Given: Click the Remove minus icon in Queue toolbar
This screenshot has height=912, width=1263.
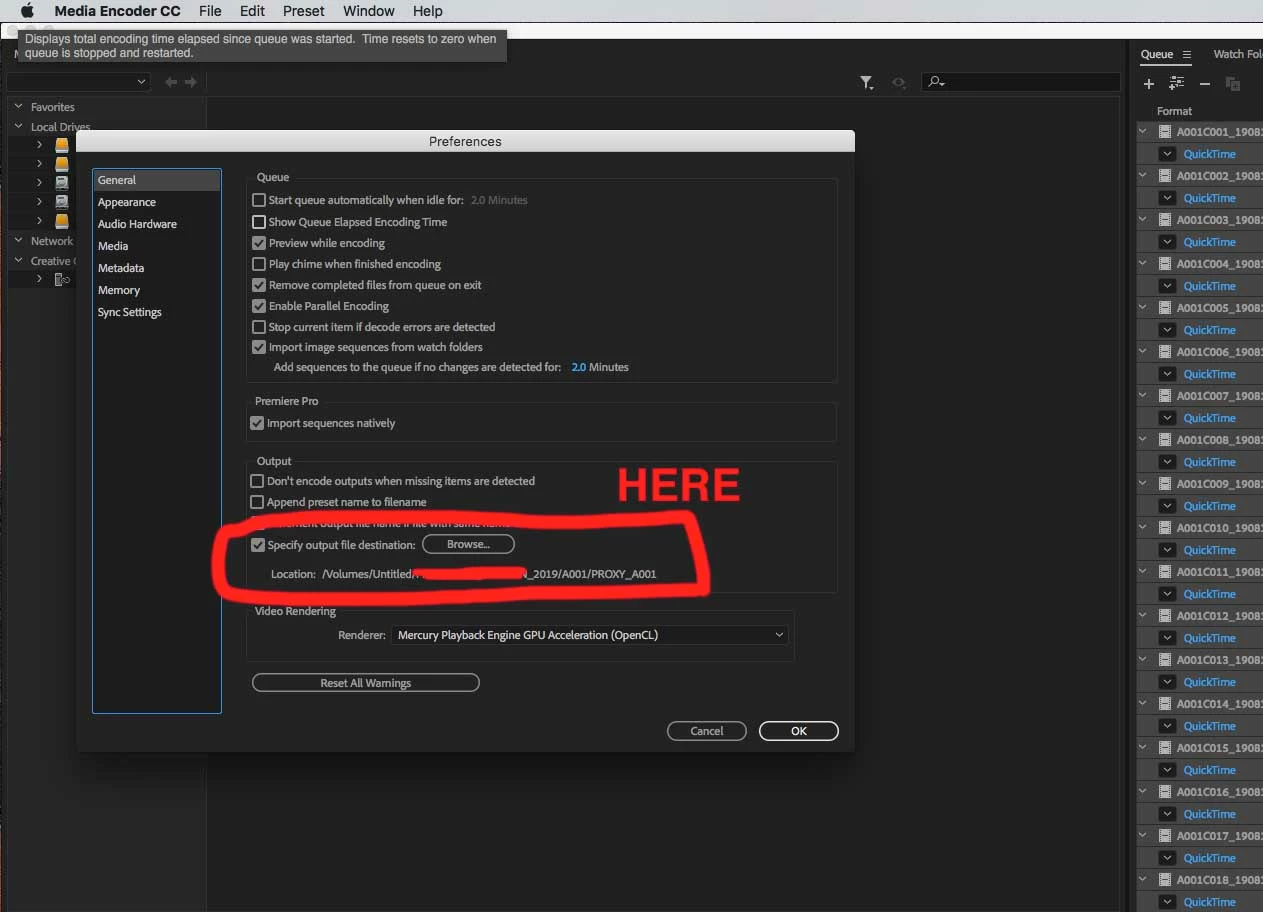Looking at the screenshot, I should (x=1205, y=84).
